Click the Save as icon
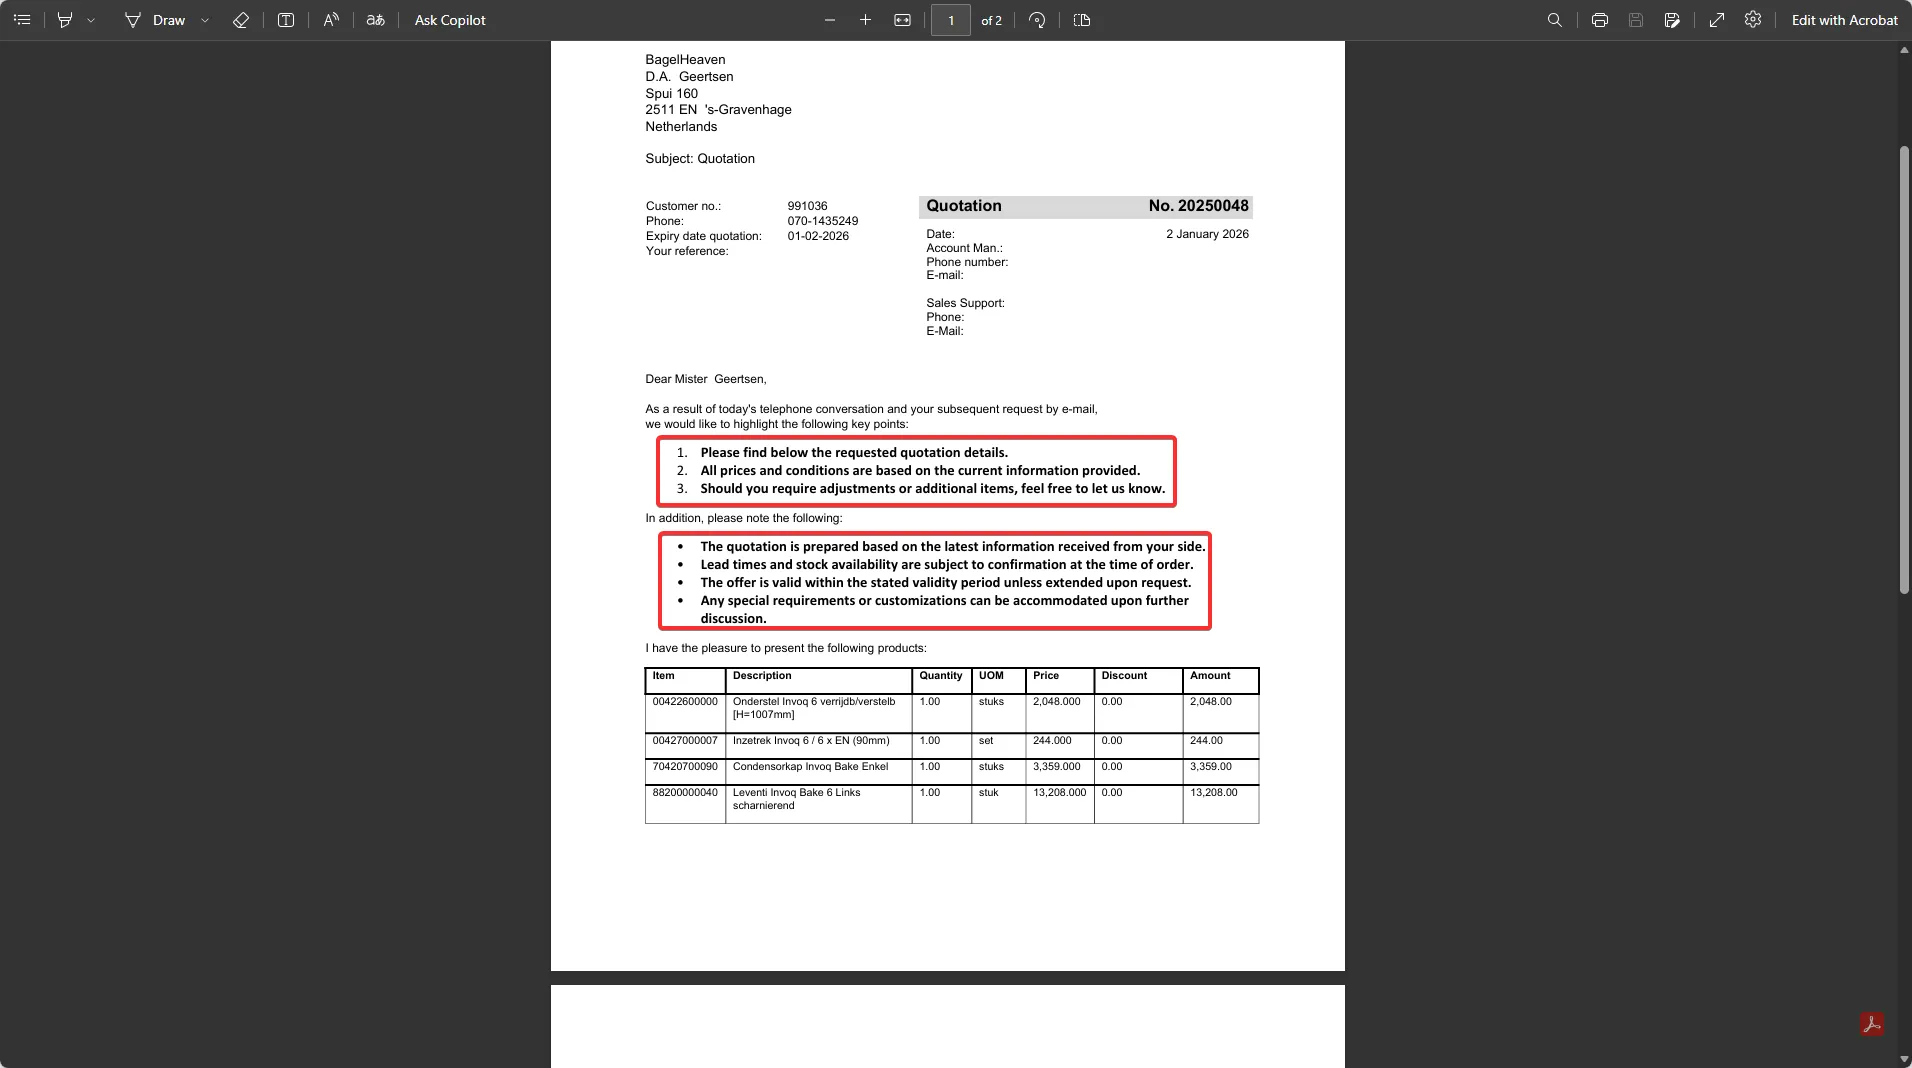The image size is (1912, 1068). click(x=1672, y=20)
